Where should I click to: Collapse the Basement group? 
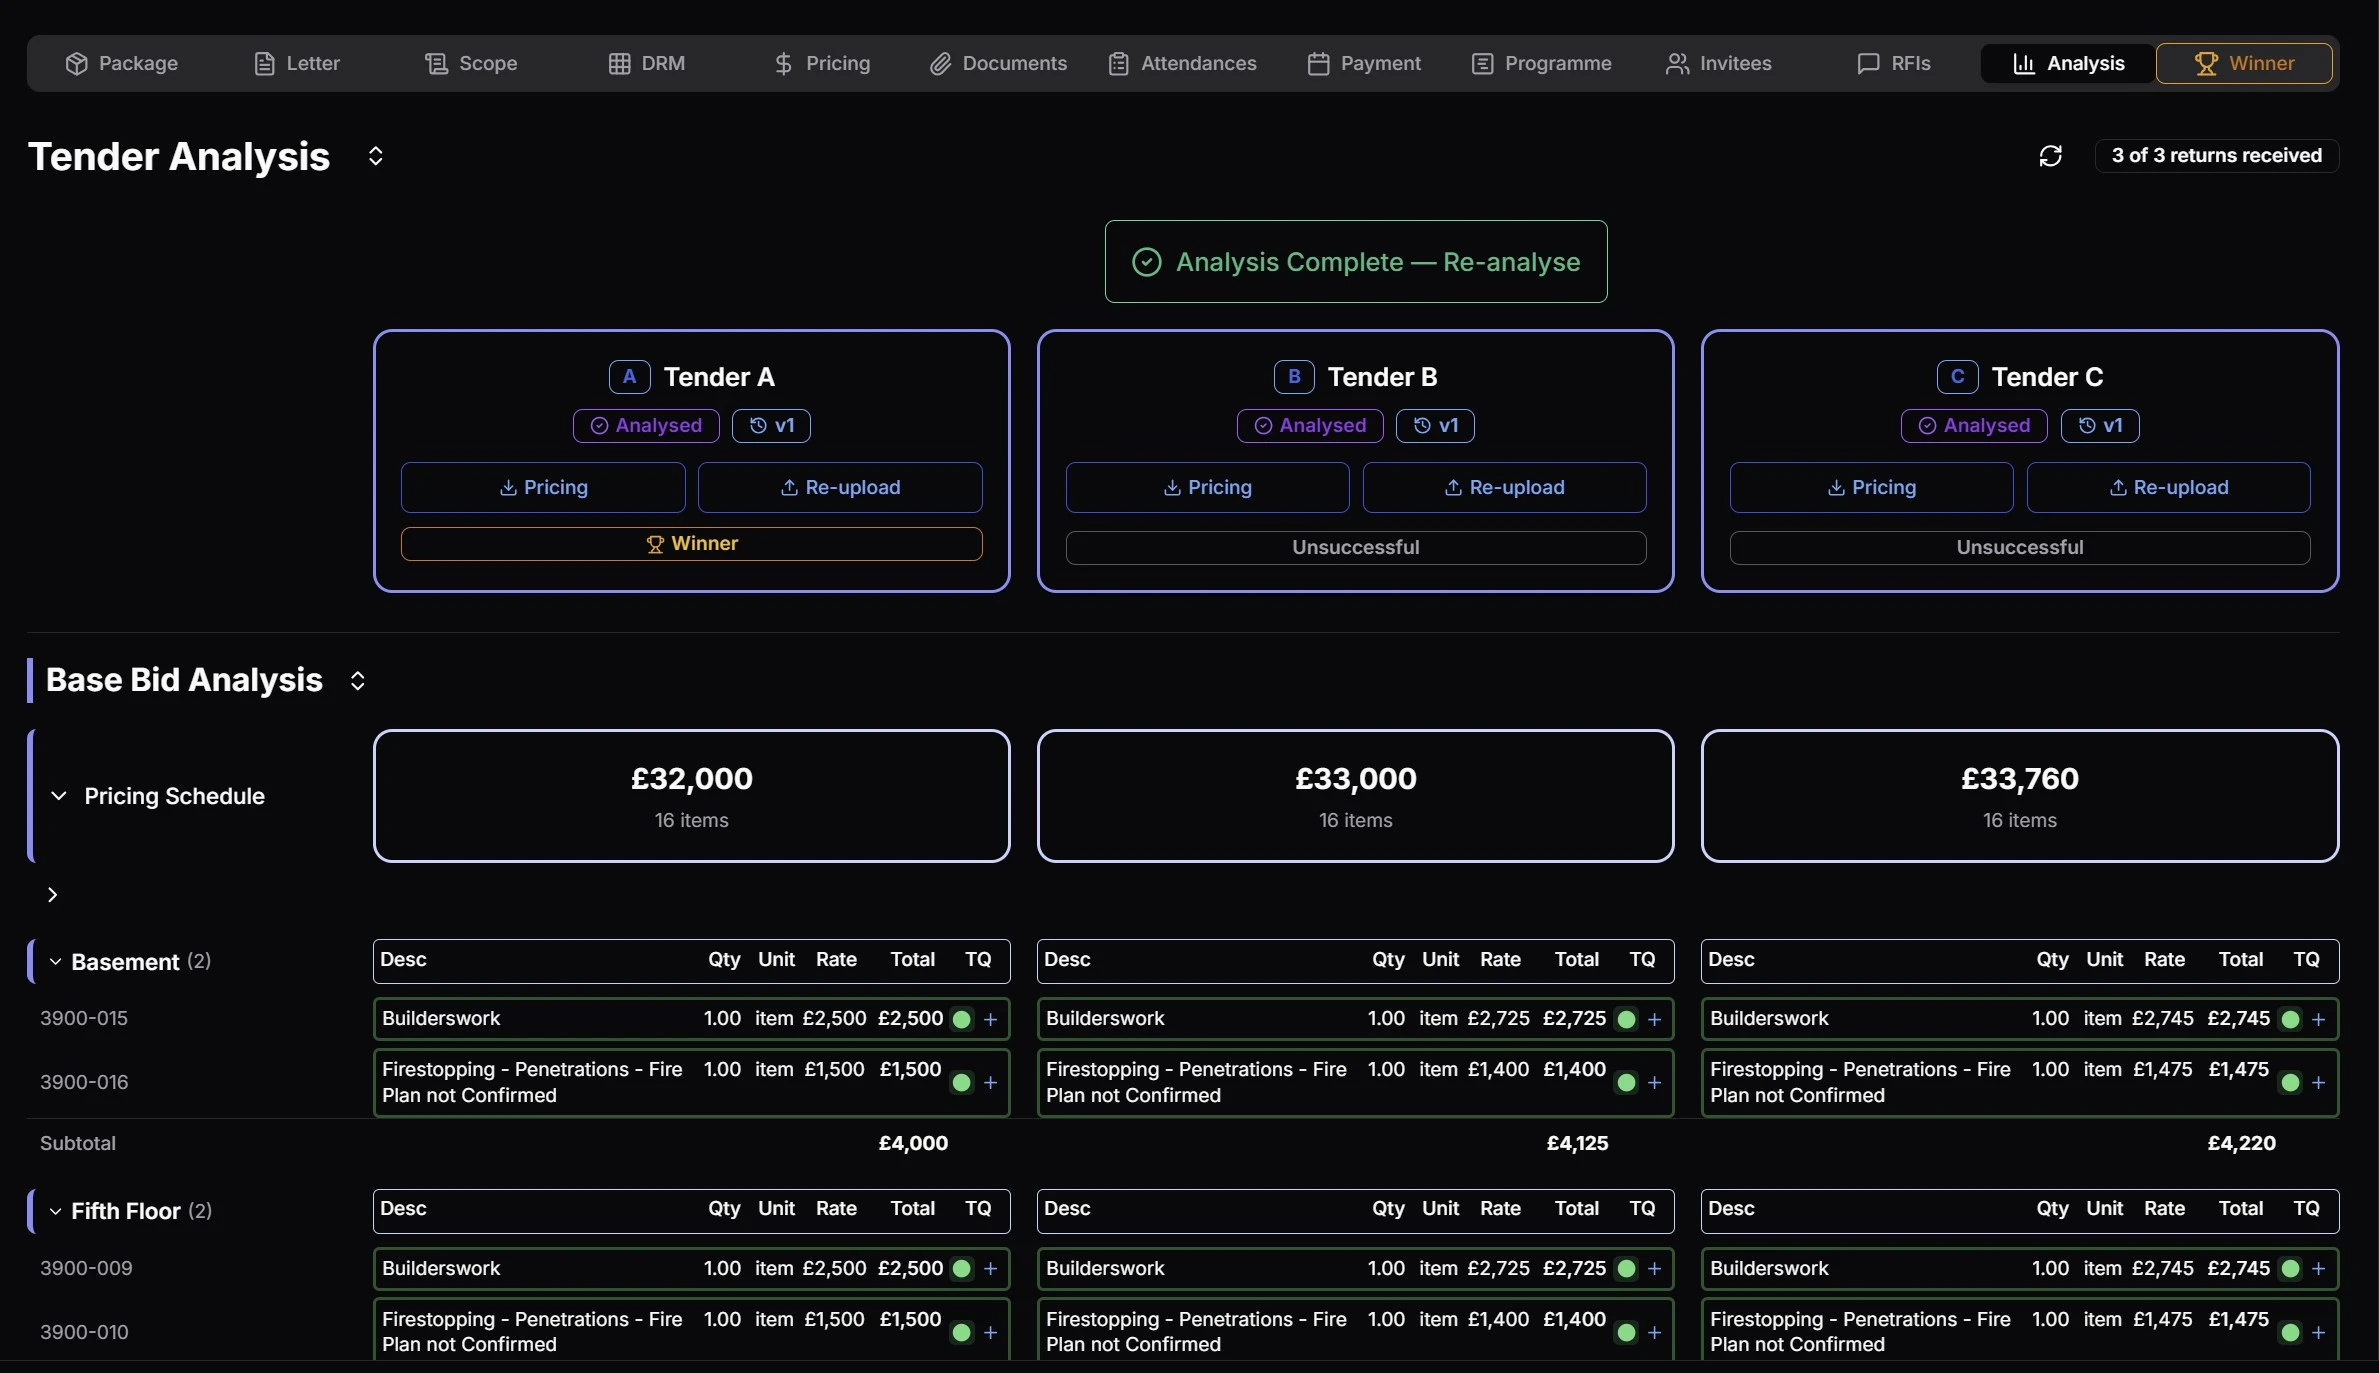57,962
